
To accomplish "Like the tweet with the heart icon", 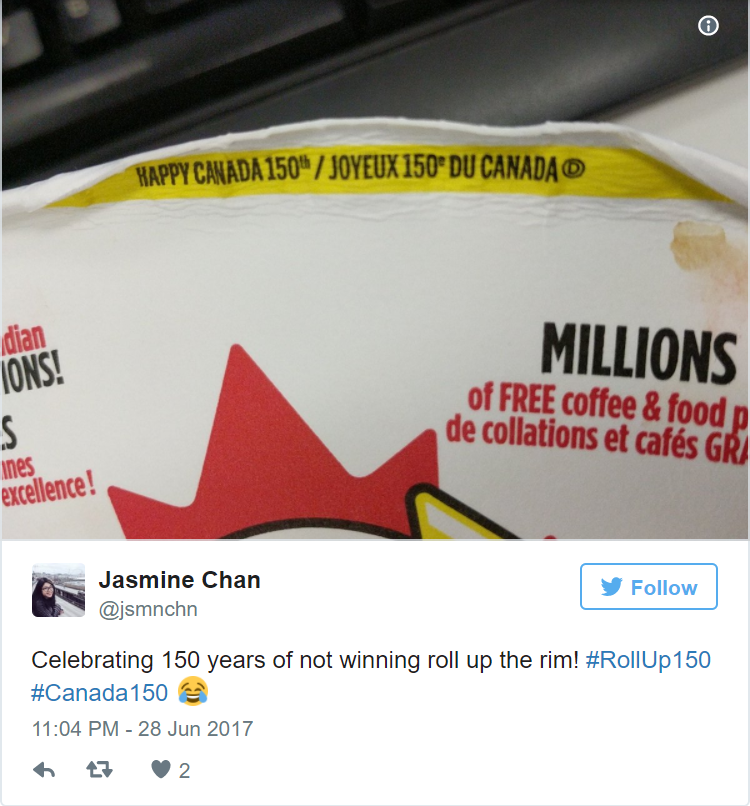I will (x=160, y=769).
